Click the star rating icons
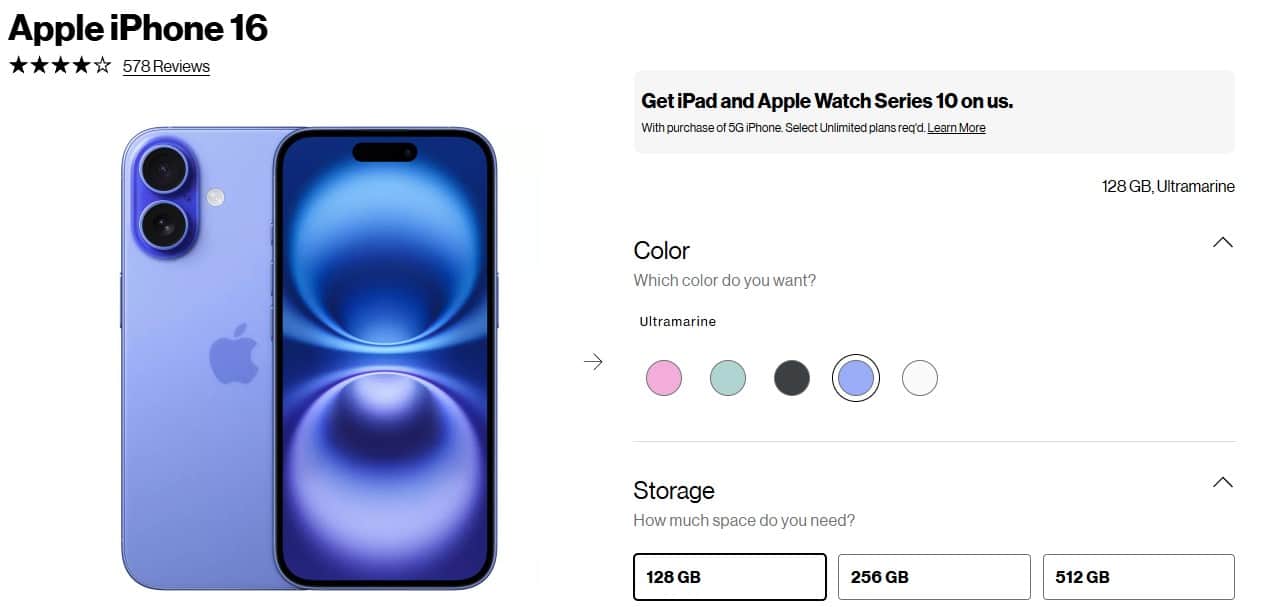1265x607 pixels. (x=60, y=67)
